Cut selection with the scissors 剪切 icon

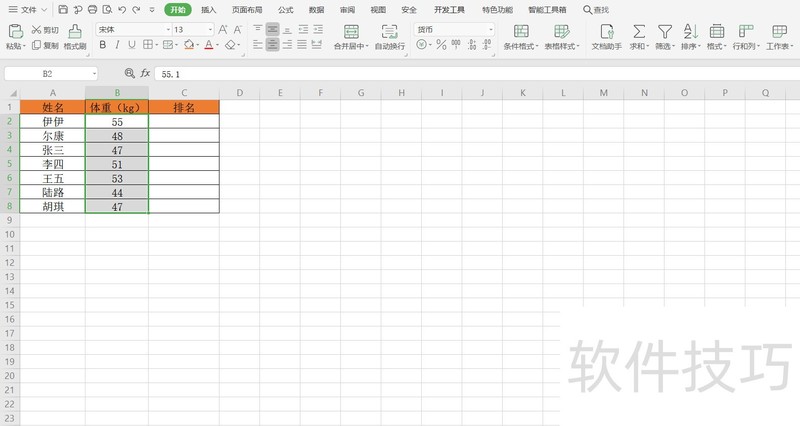click(x=45, y=30)
